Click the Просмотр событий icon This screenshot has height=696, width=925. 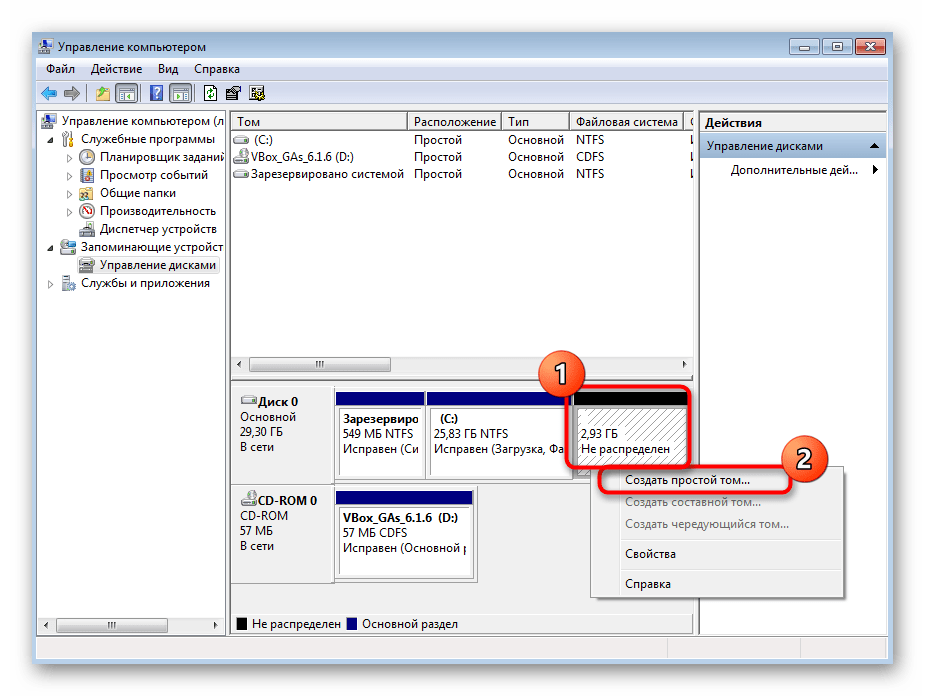[87, 175]
